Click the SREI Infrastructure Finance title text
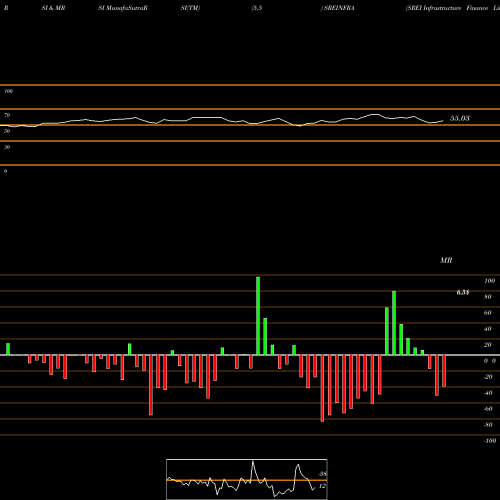Image resolution: width=500 pixels, height=500 pixels. (x=453, y=8)
